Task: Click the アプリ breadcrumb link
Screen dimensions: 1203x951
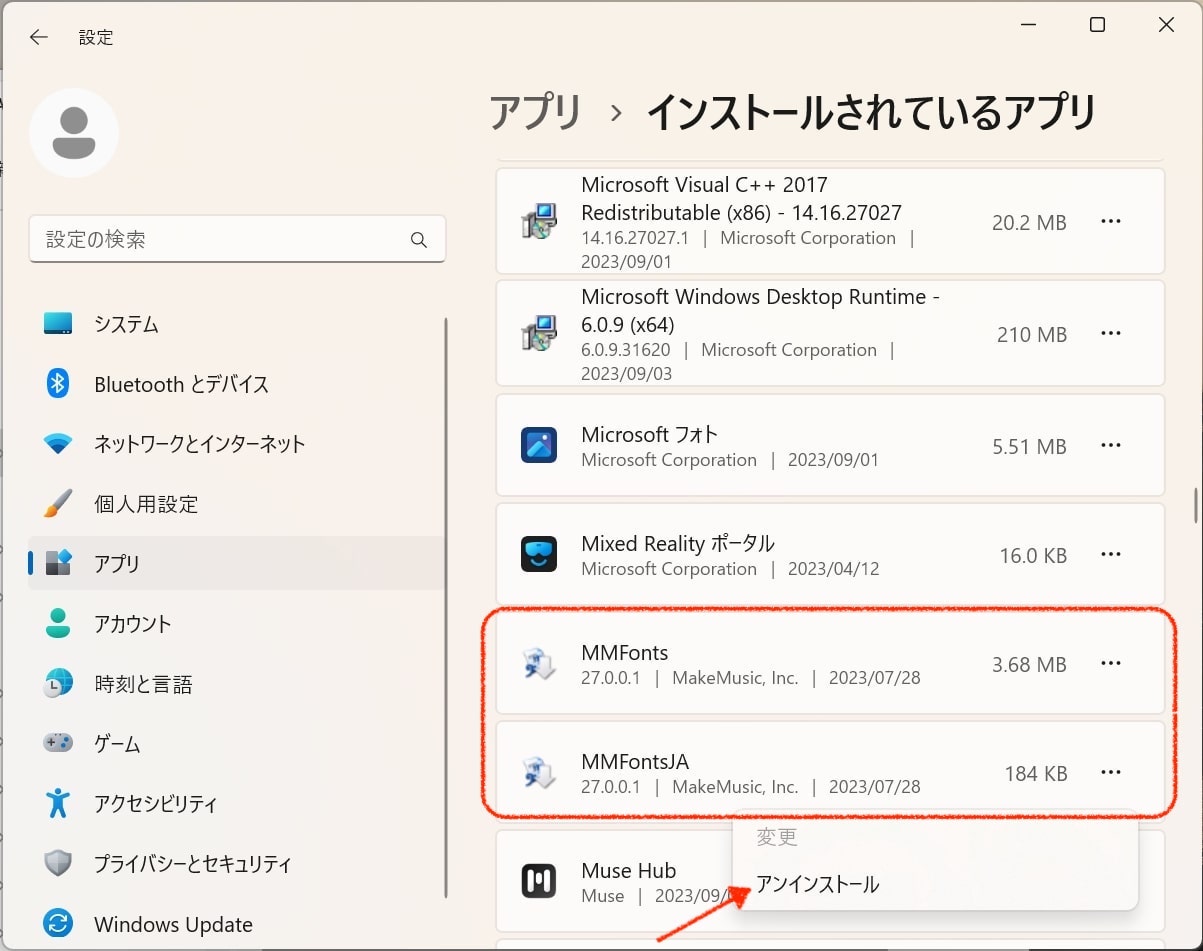Action: pyautogui.click(x=535, y=112)
